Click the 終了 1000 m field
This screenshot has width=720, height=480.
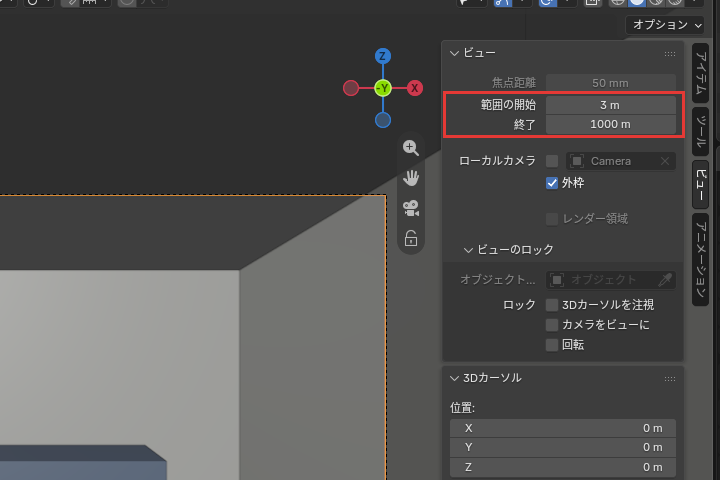611,124
